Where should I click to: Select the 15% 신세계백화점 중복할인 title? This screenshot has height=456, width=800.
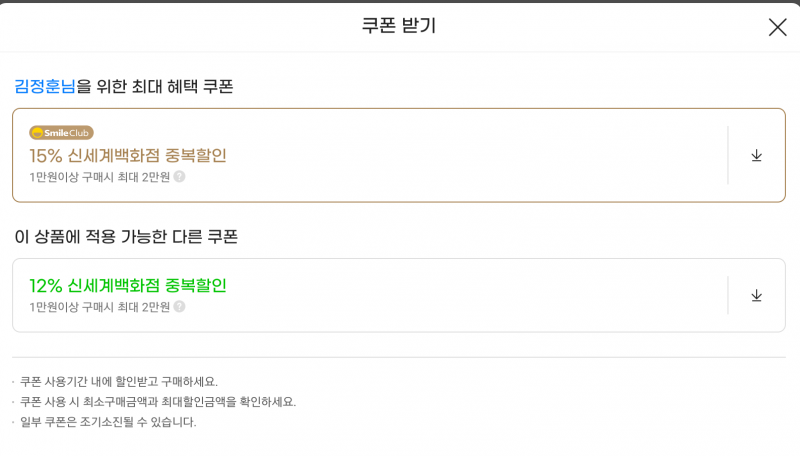(x=128, y=156)
